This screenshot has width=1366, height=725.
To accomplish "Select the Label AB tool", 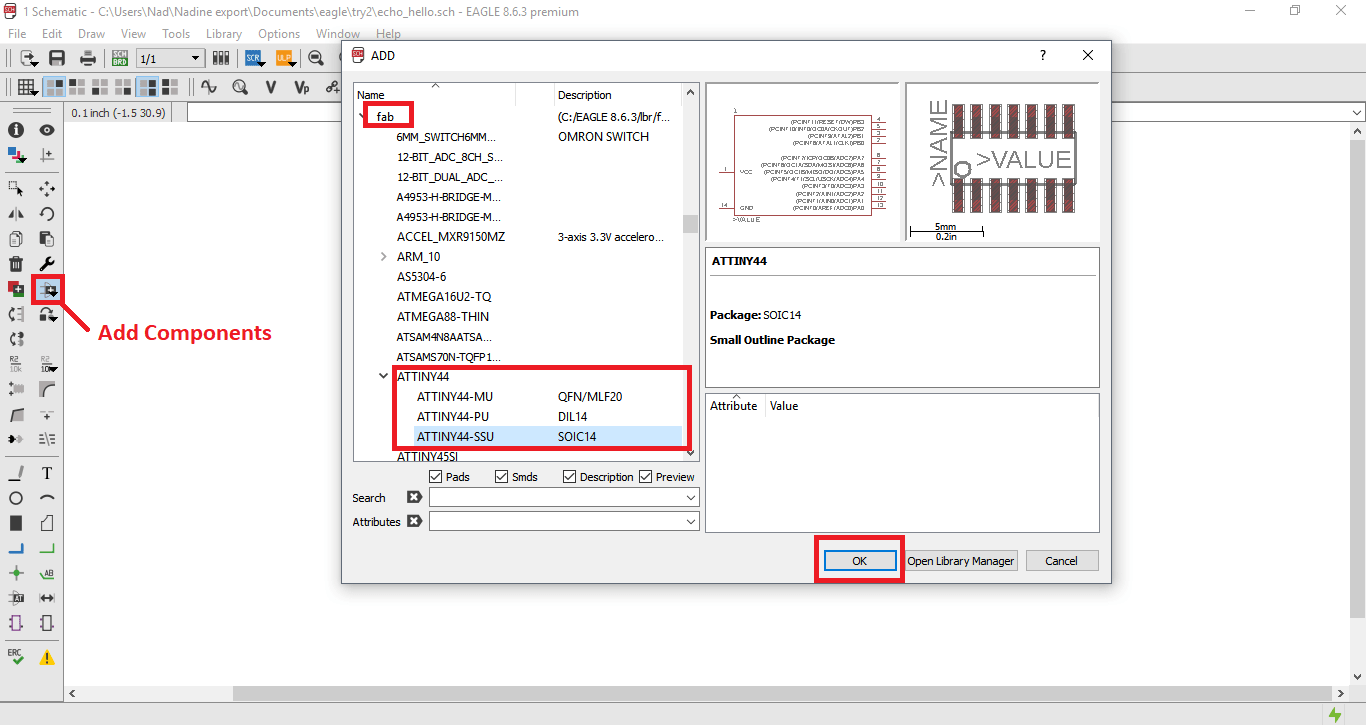I will [x=46, y=573].
